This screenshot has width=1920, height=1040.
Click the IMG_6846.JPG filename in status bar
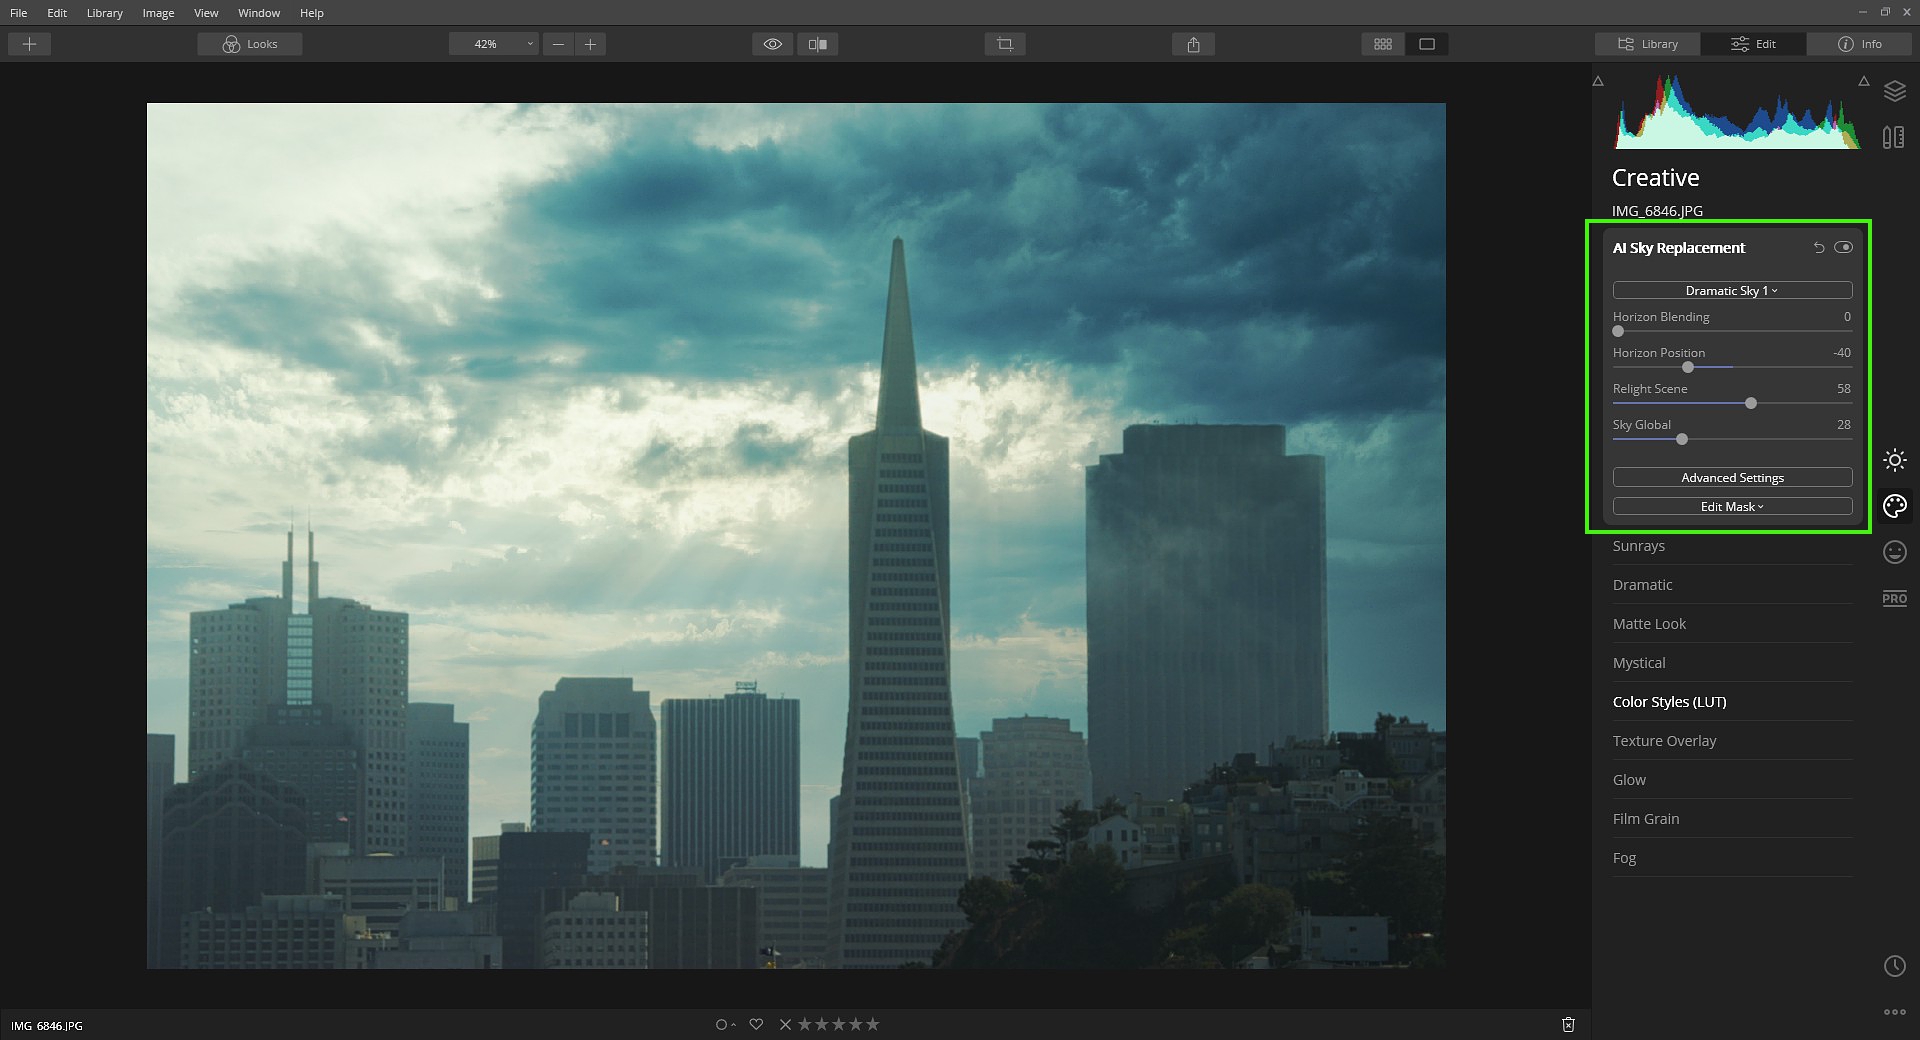[x=47, y=1026]
